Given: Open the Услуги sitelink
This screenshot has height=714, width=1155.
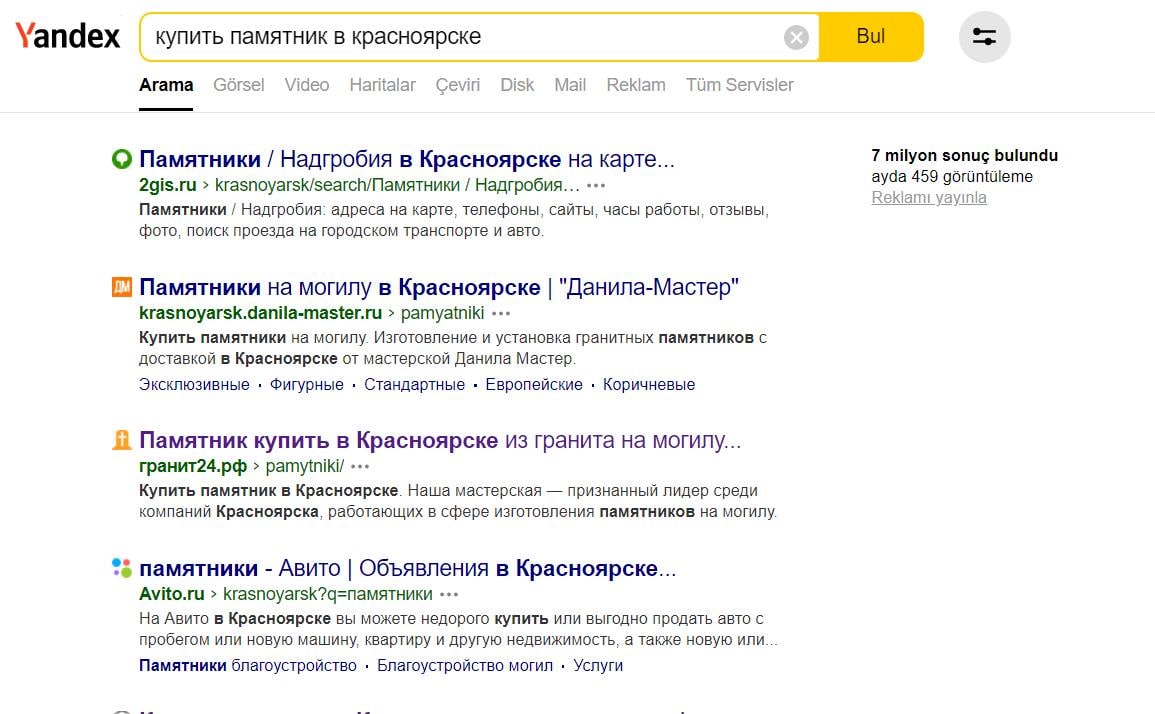Looking at the screenshot, I should pyautogui.click(x=598, y=666).
